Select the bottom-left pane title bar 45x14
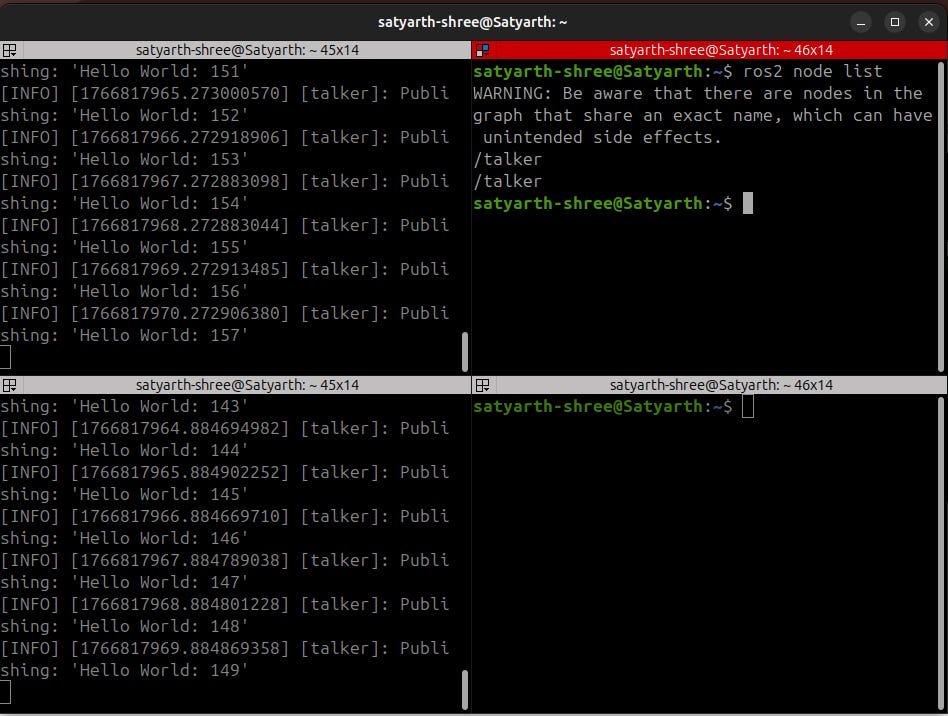948x716 pixels. point(235,385)
